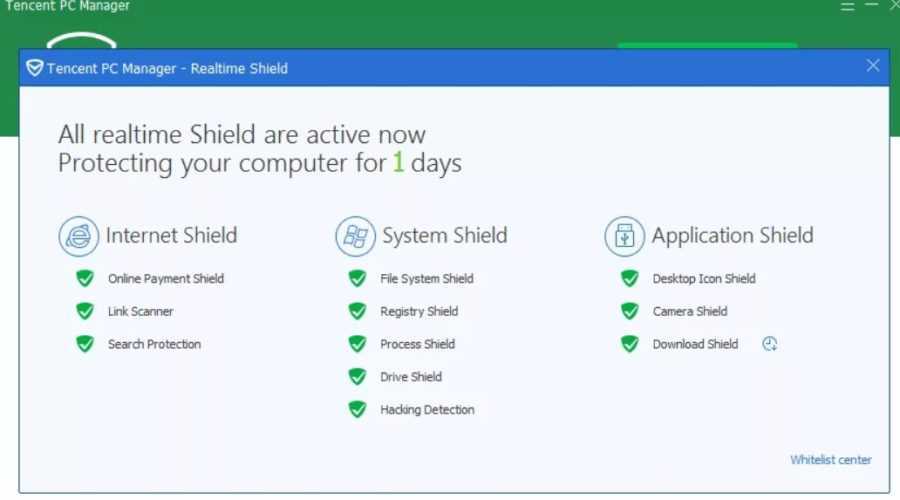This screenshot has width=900, height=500.
Task: Click the Download Shield label
Action: click(x=695, y=344)
